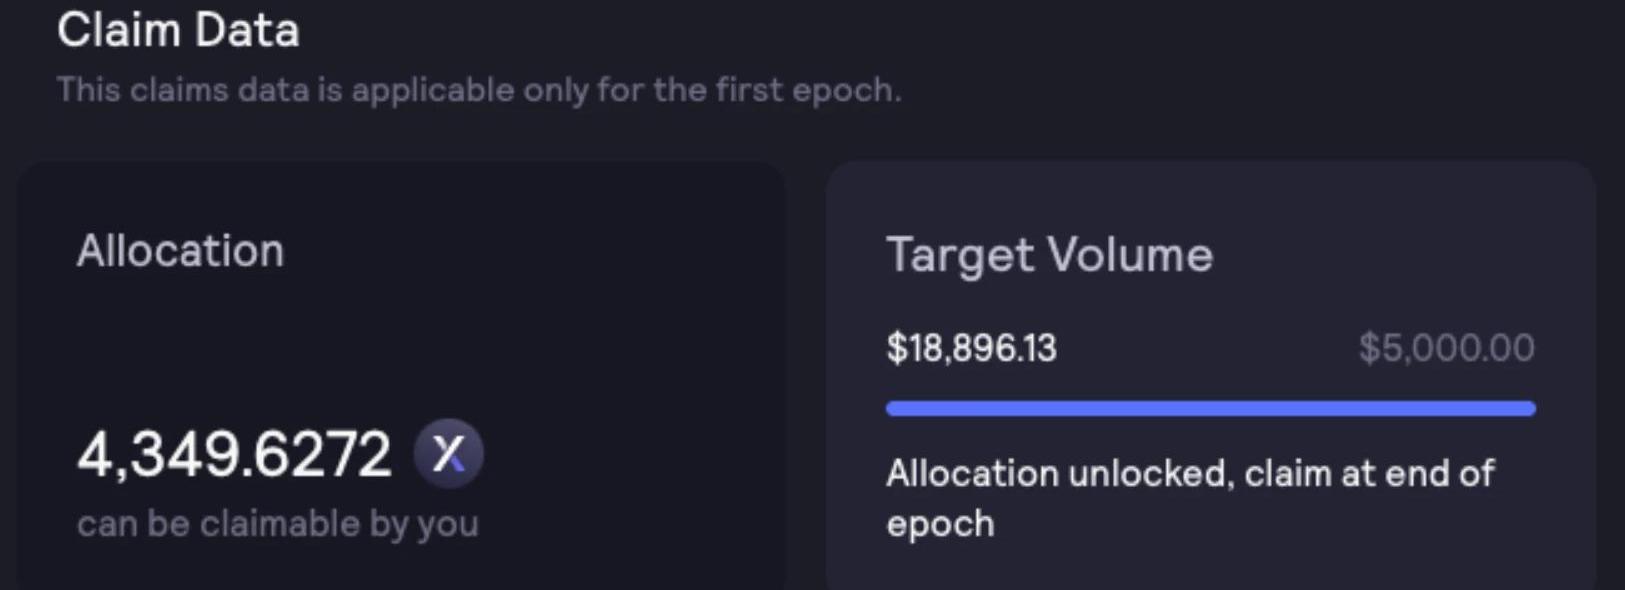Click the X token icon beside allocation amount

pyautogui.click(x=449, y=454)
